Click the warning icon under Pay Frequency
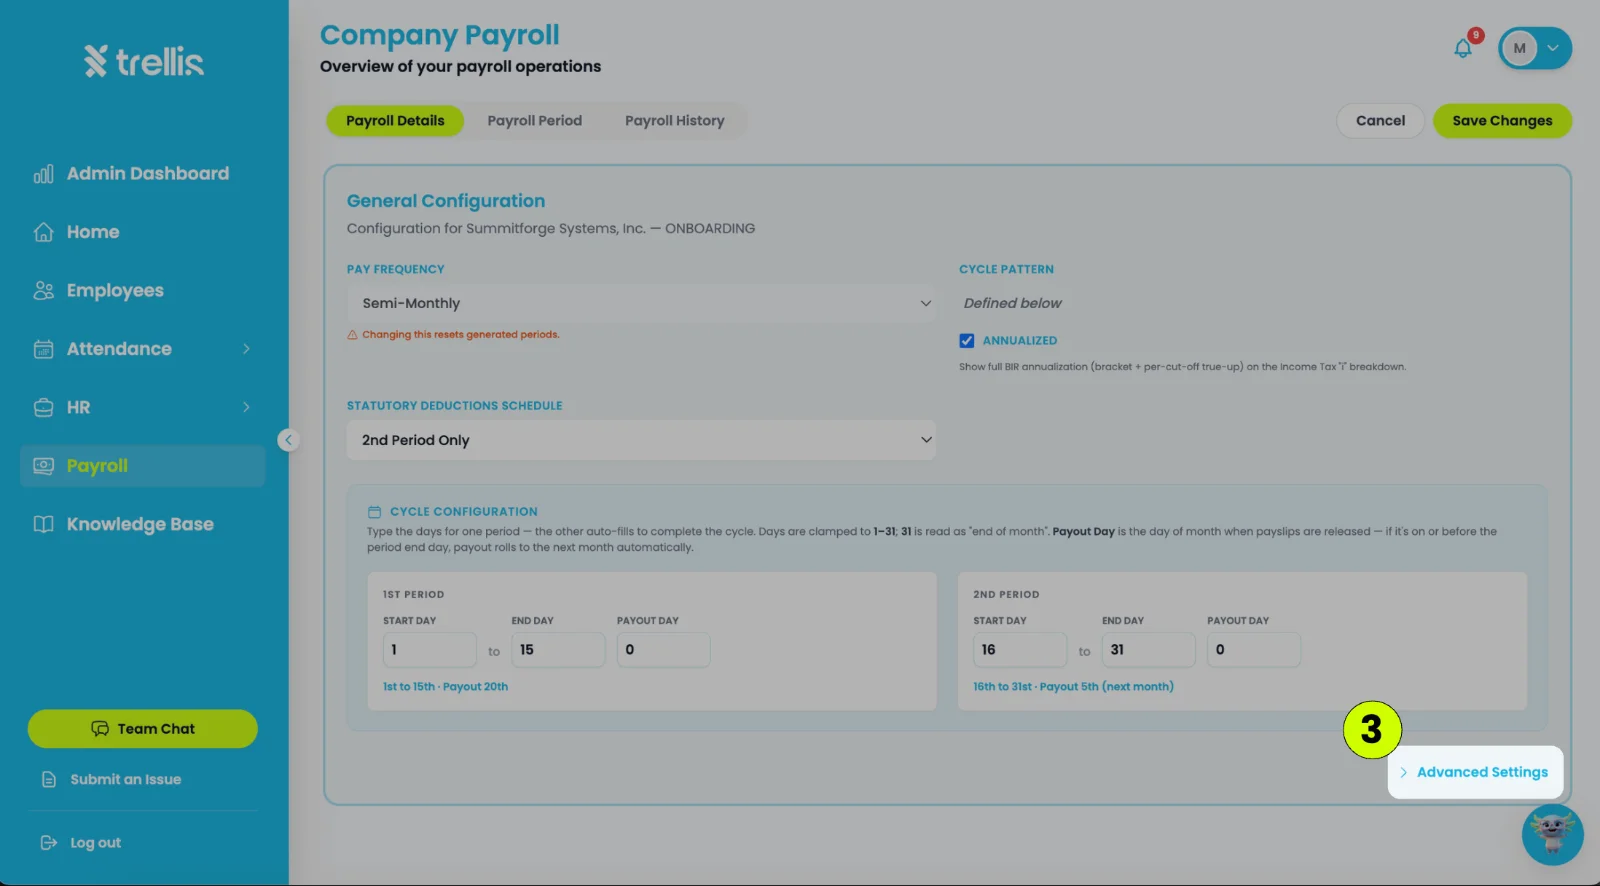1600x886 pixels. (x=352, y=335)
